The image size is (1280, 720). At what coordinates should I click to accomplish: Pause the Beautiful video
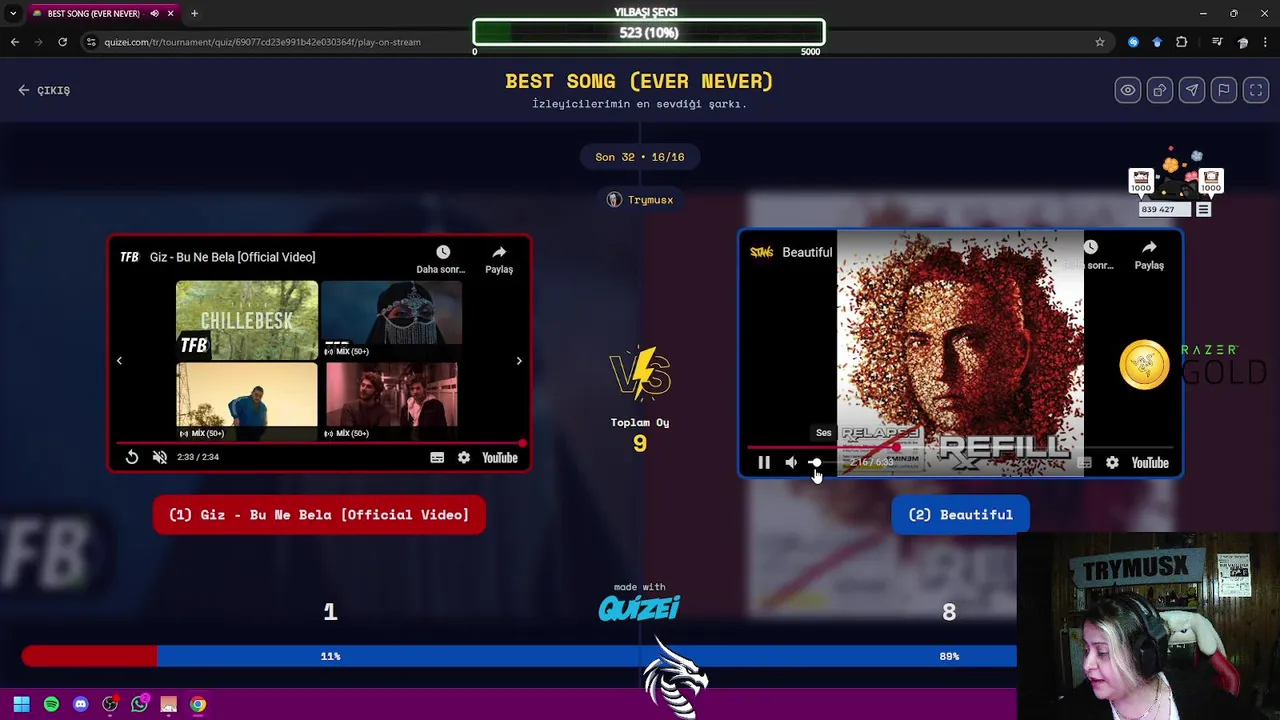[764, 463]
